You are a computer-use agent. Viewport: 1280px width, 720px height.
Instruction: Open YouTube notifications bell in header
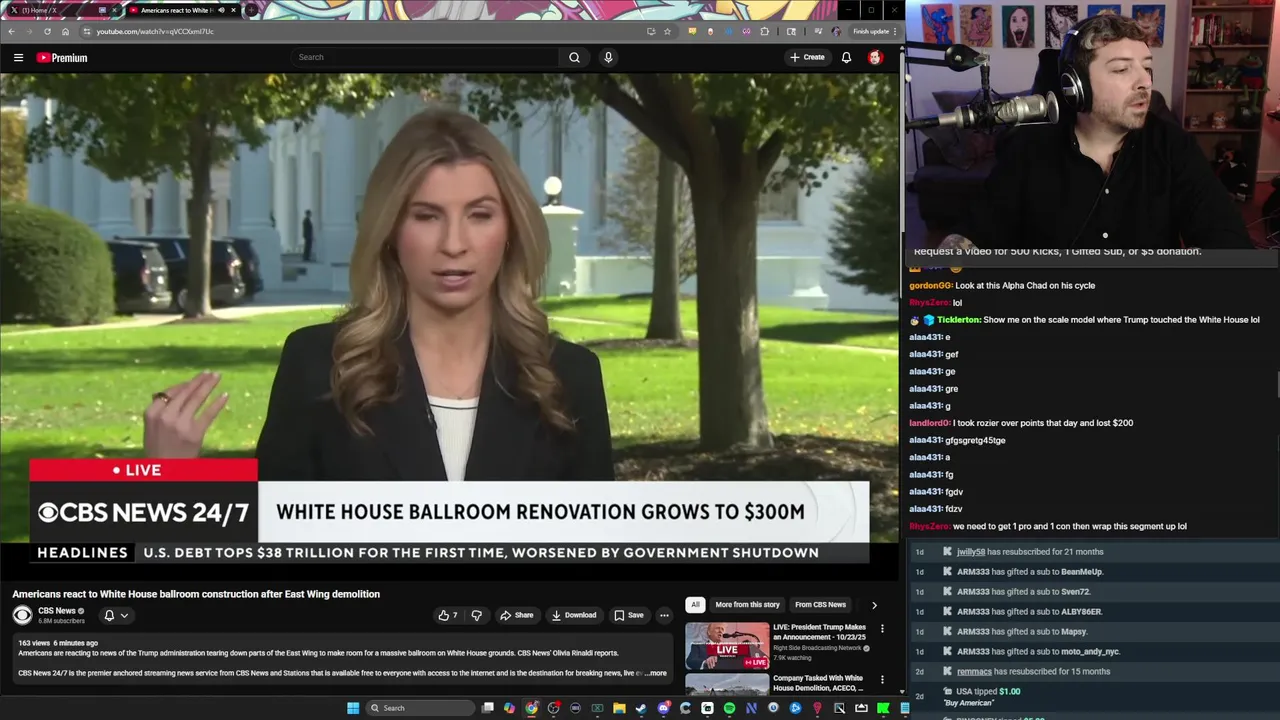click(846, 57)
